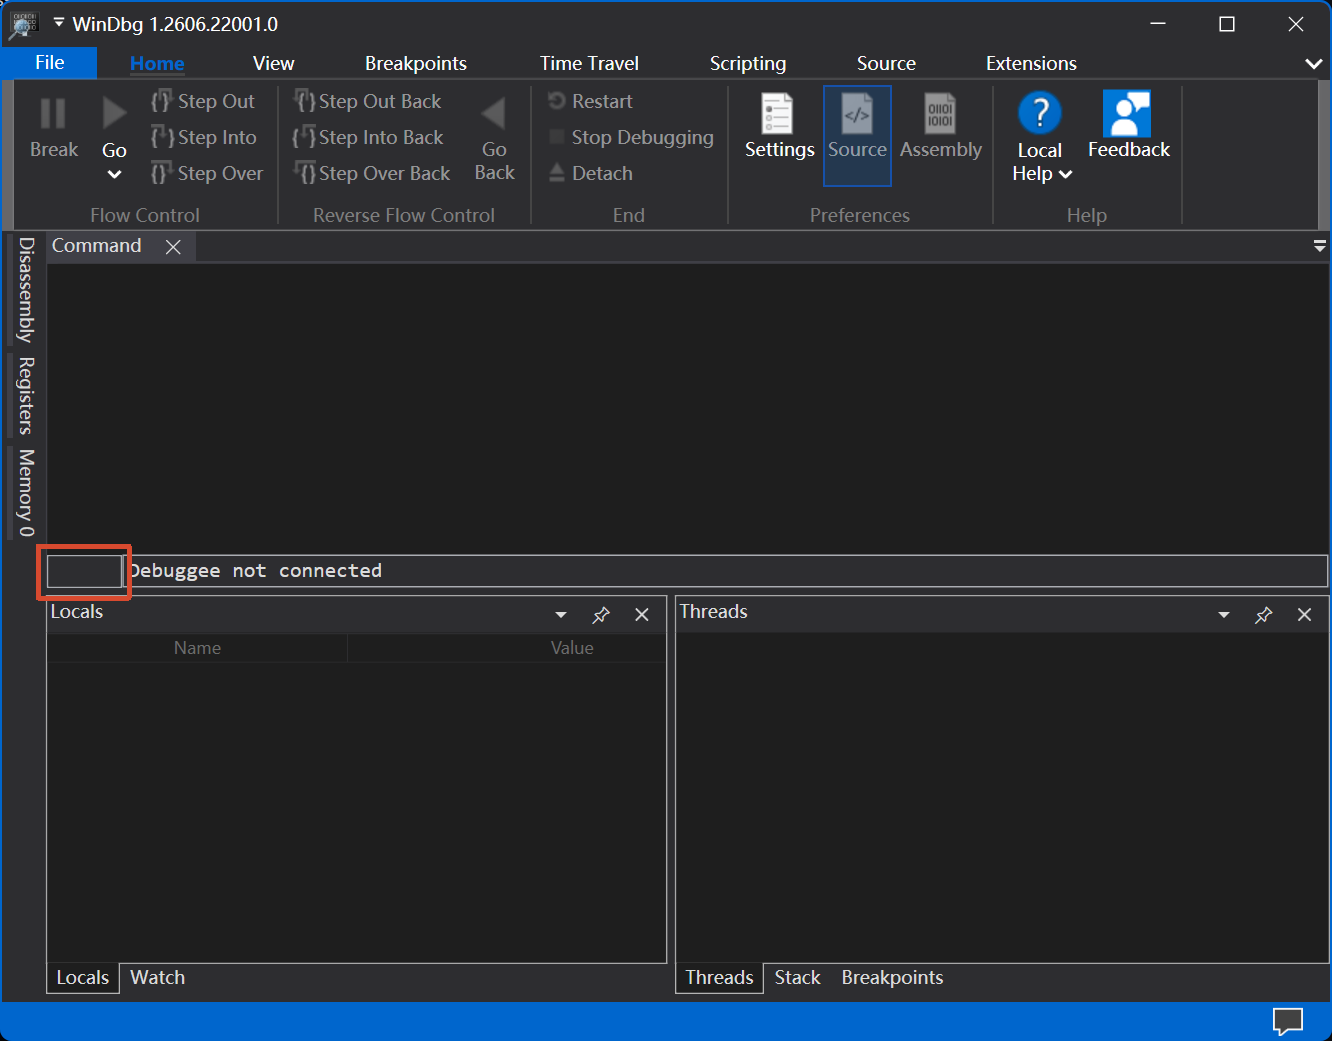1332x1041 pixels.
Task: Open the Scripting ribbon tab
Action: [x=748, y=63]
